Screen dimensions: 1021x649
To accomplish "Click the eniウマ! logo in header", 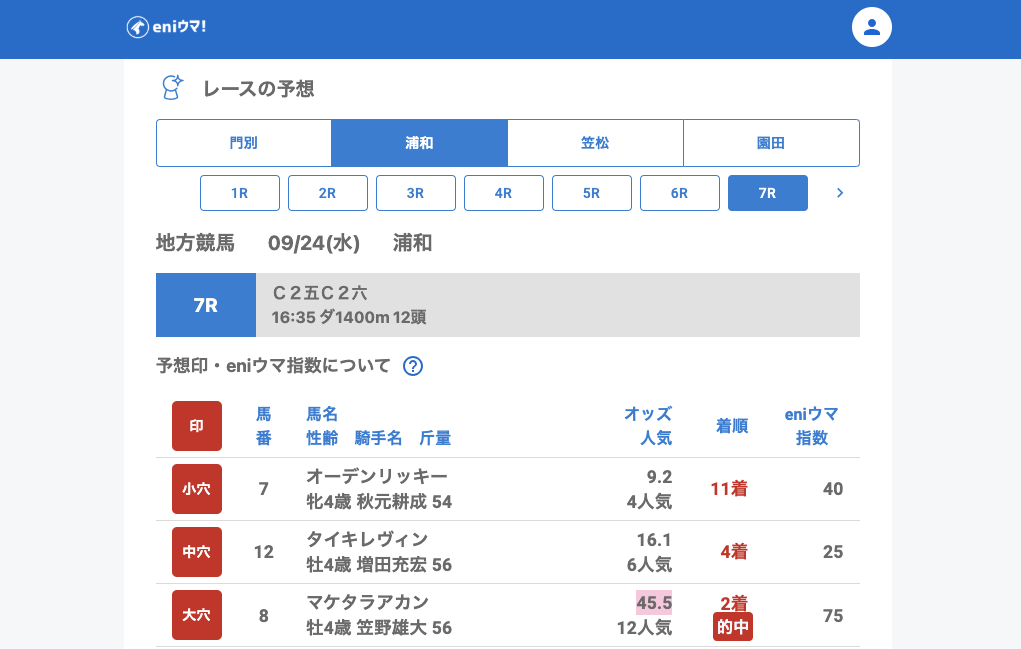I will click(166, 27).
